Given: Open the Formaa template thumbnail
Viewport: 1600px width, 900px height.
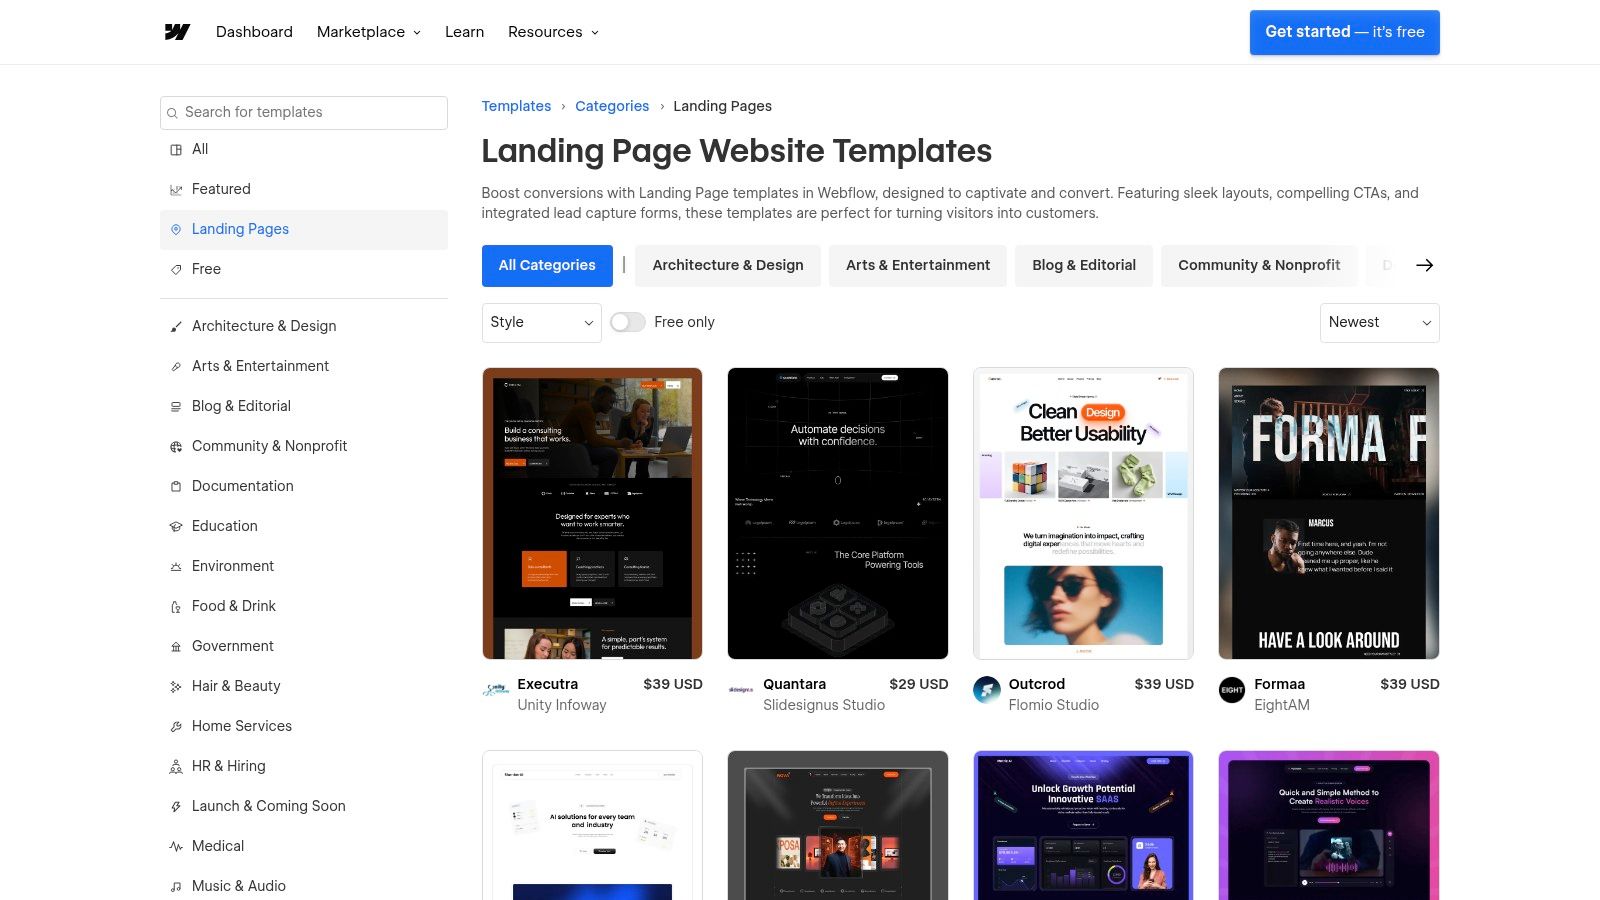Looking at the screenshot, I should [1329, 513].
